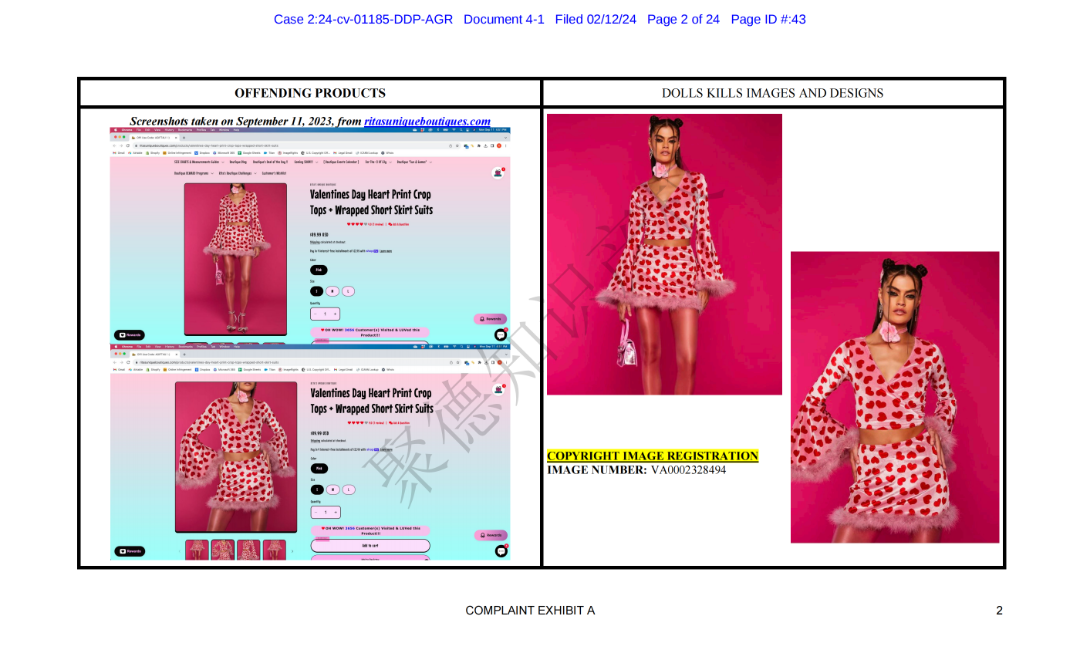Click close-up product photo in lower screenshot
Viewport: 1080px width, 655px height.
pos(236,457)
